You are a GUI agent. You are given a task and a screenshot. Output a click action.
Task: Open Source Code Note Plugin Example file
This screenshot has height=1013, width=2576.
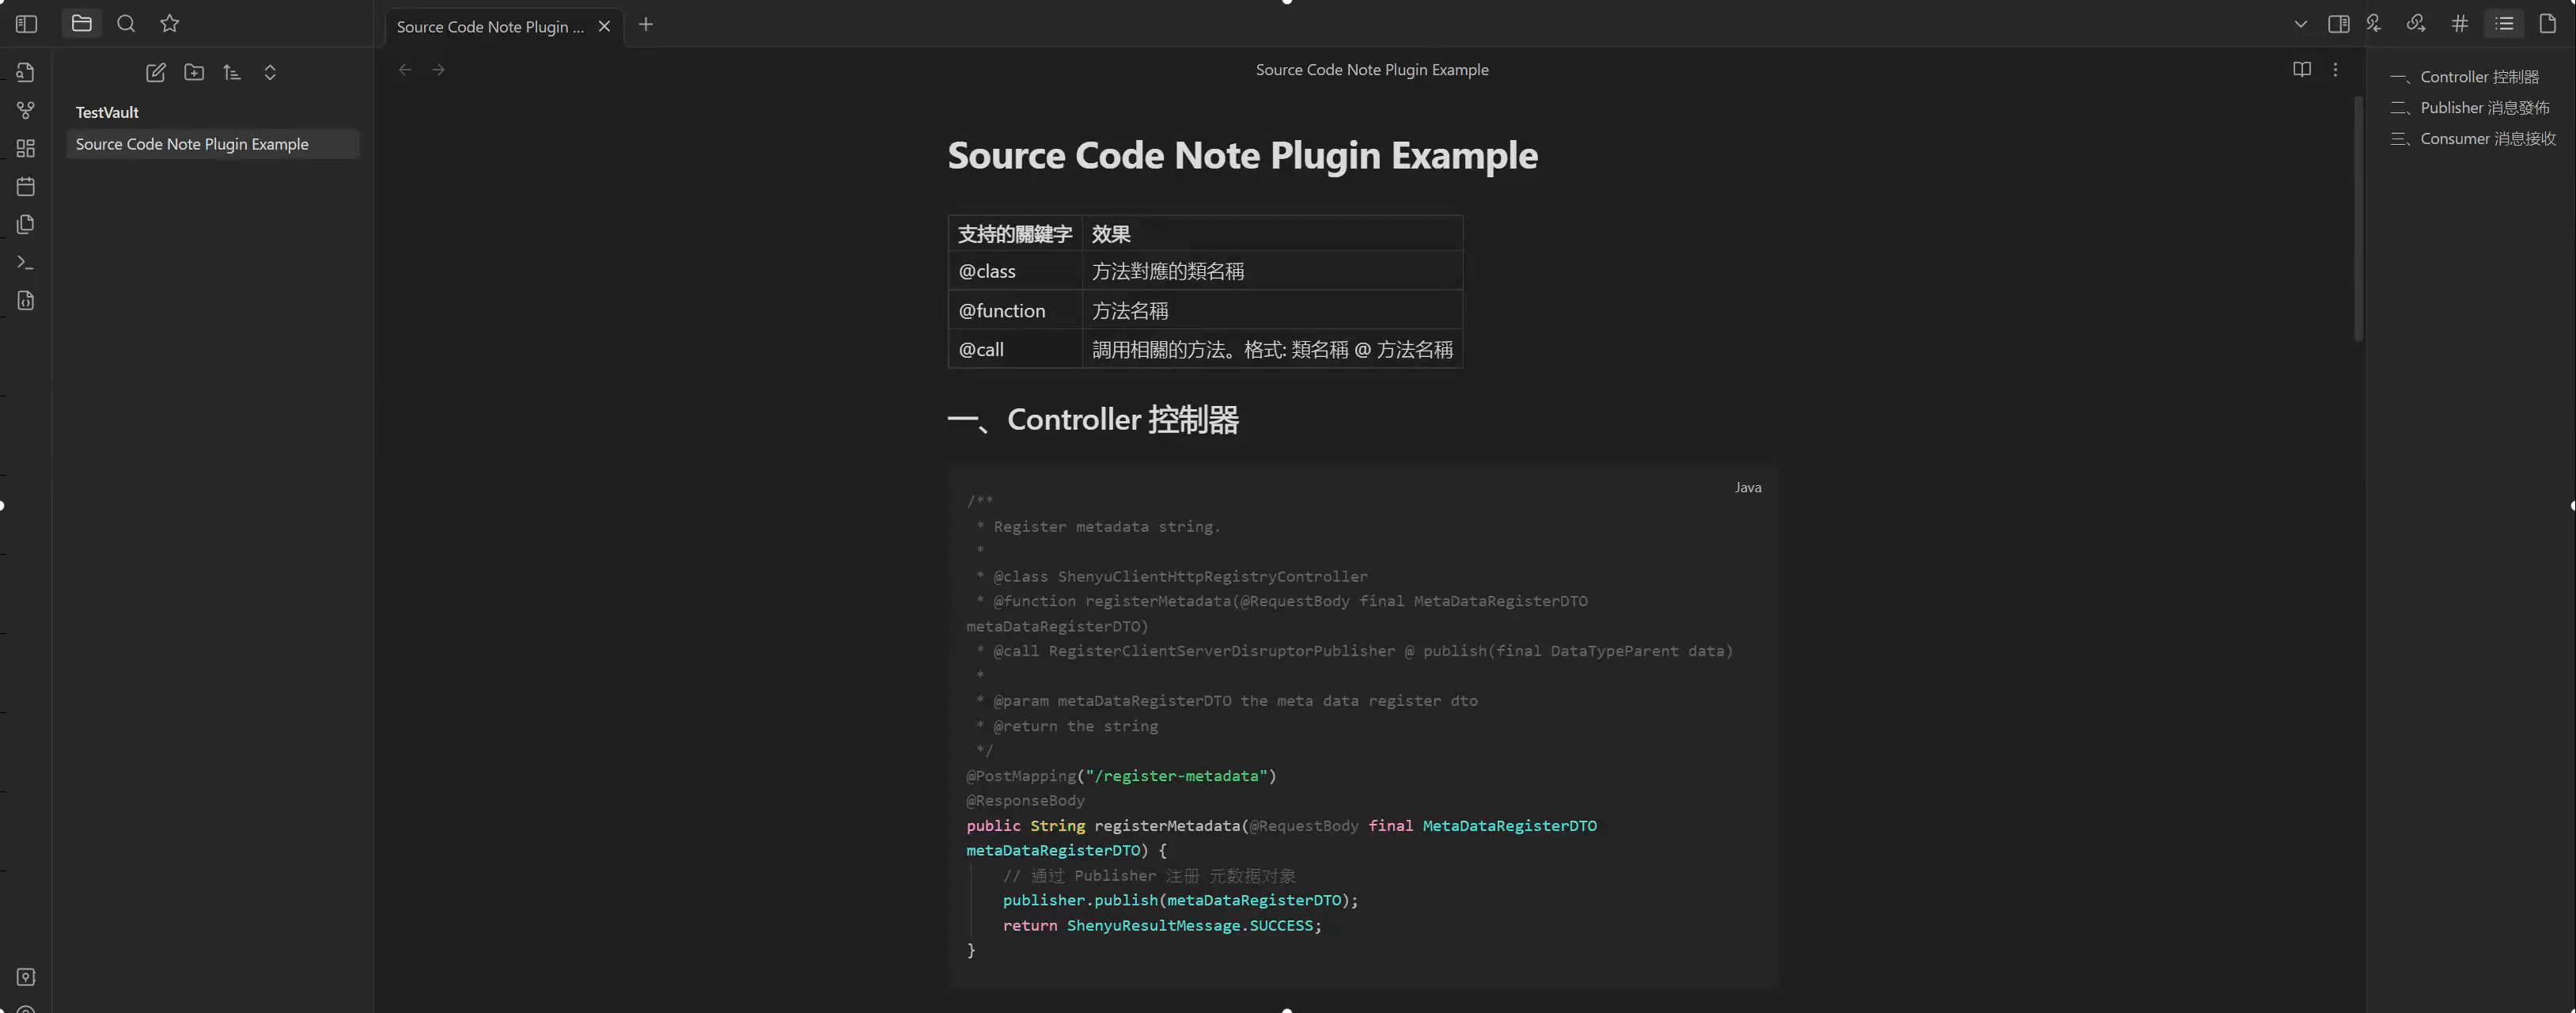[x=213, y=144]
